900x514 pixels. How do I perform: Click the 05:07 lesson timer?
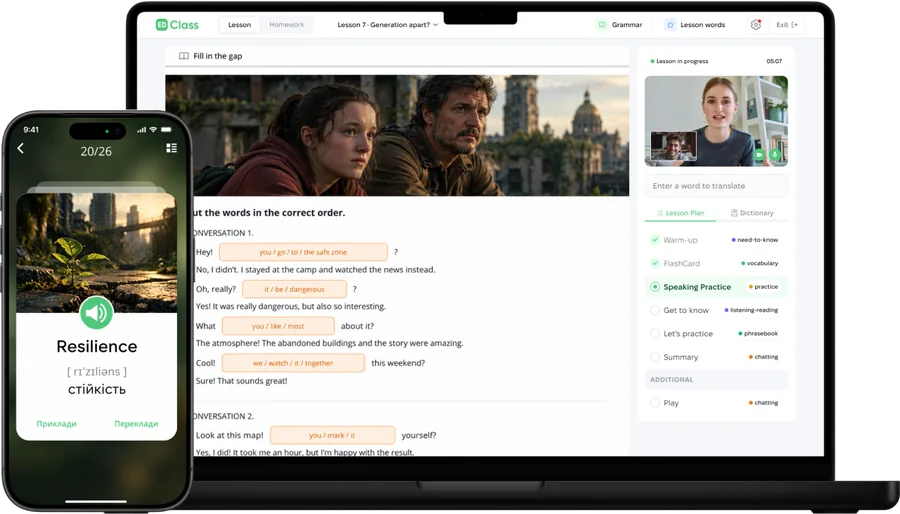click(x=774, y=61)
